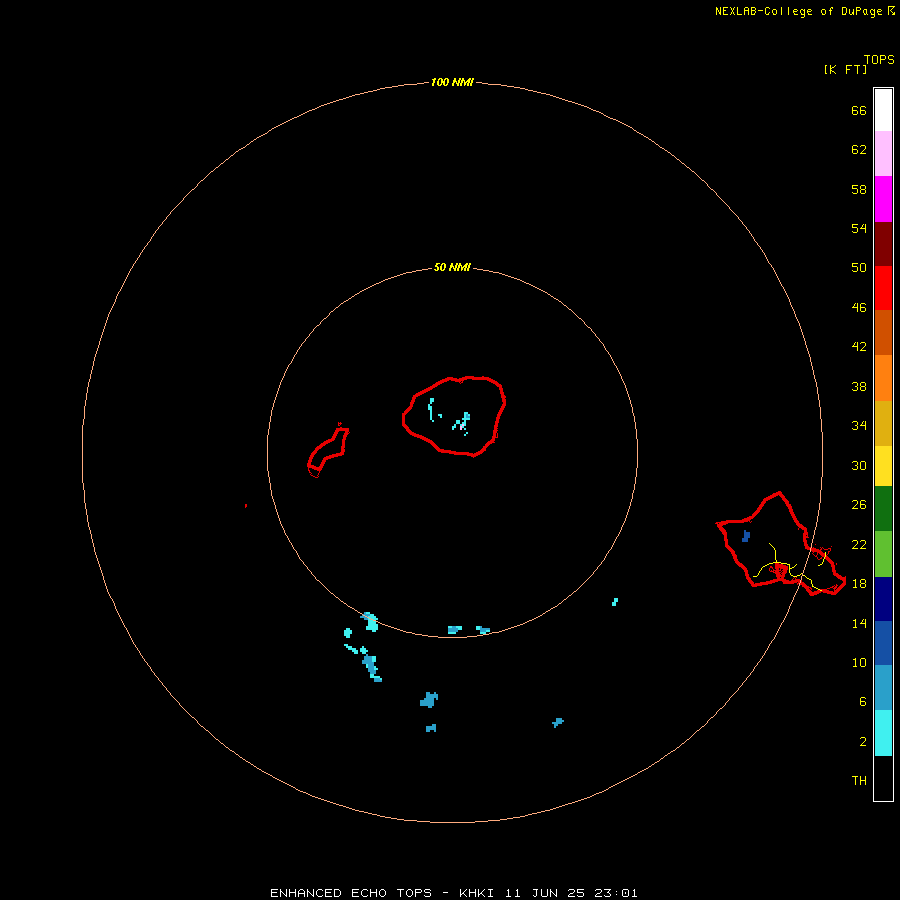Click the small narrow island outline west of center
The width and height of the screenshot is (900, 900).
pos(328,450)
